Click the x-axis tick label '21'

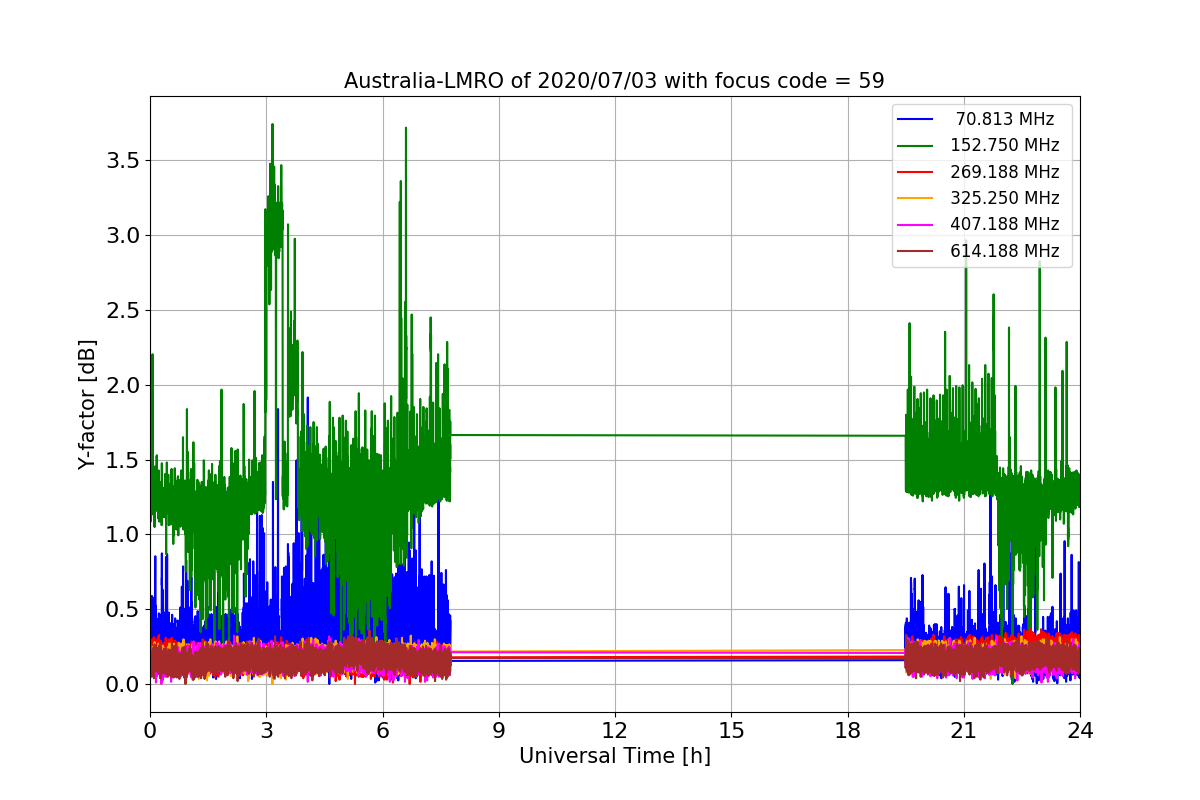click(964, 730)
